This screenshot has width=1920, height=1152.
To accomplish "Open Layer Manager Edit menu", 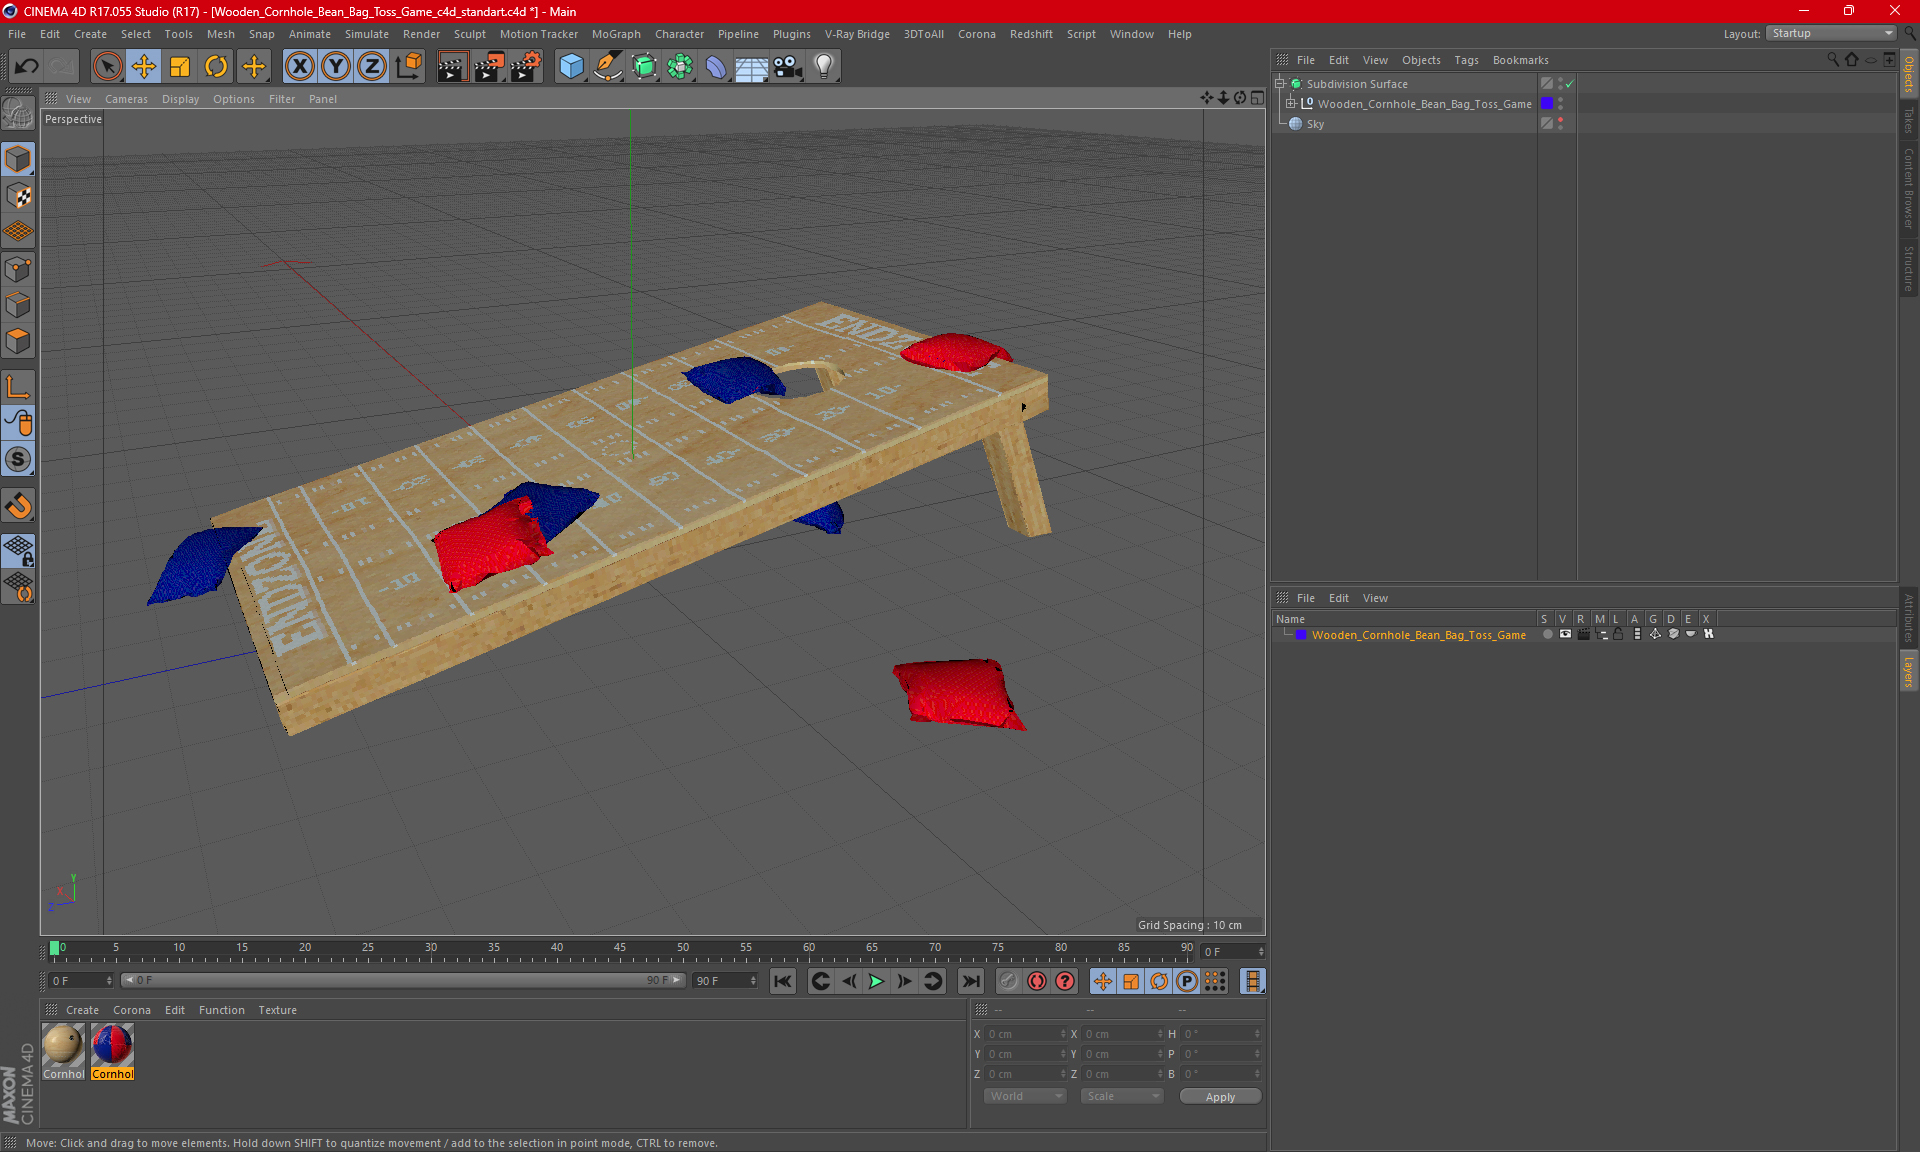I will [x=1338, y=598].
